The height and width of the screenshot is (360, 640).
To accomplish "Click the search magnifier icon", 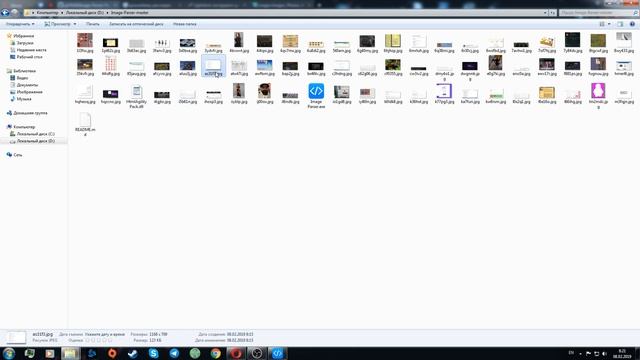I will click(x=635, y=13).
